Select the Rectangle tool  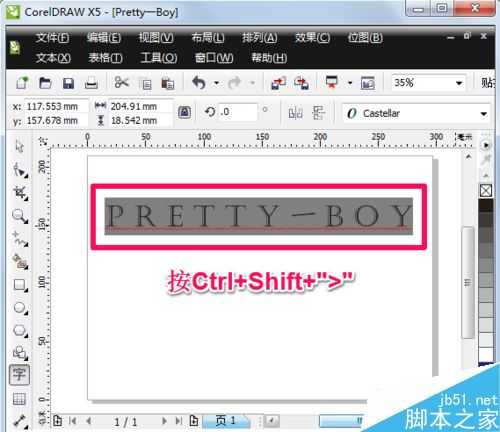point(20,286)
